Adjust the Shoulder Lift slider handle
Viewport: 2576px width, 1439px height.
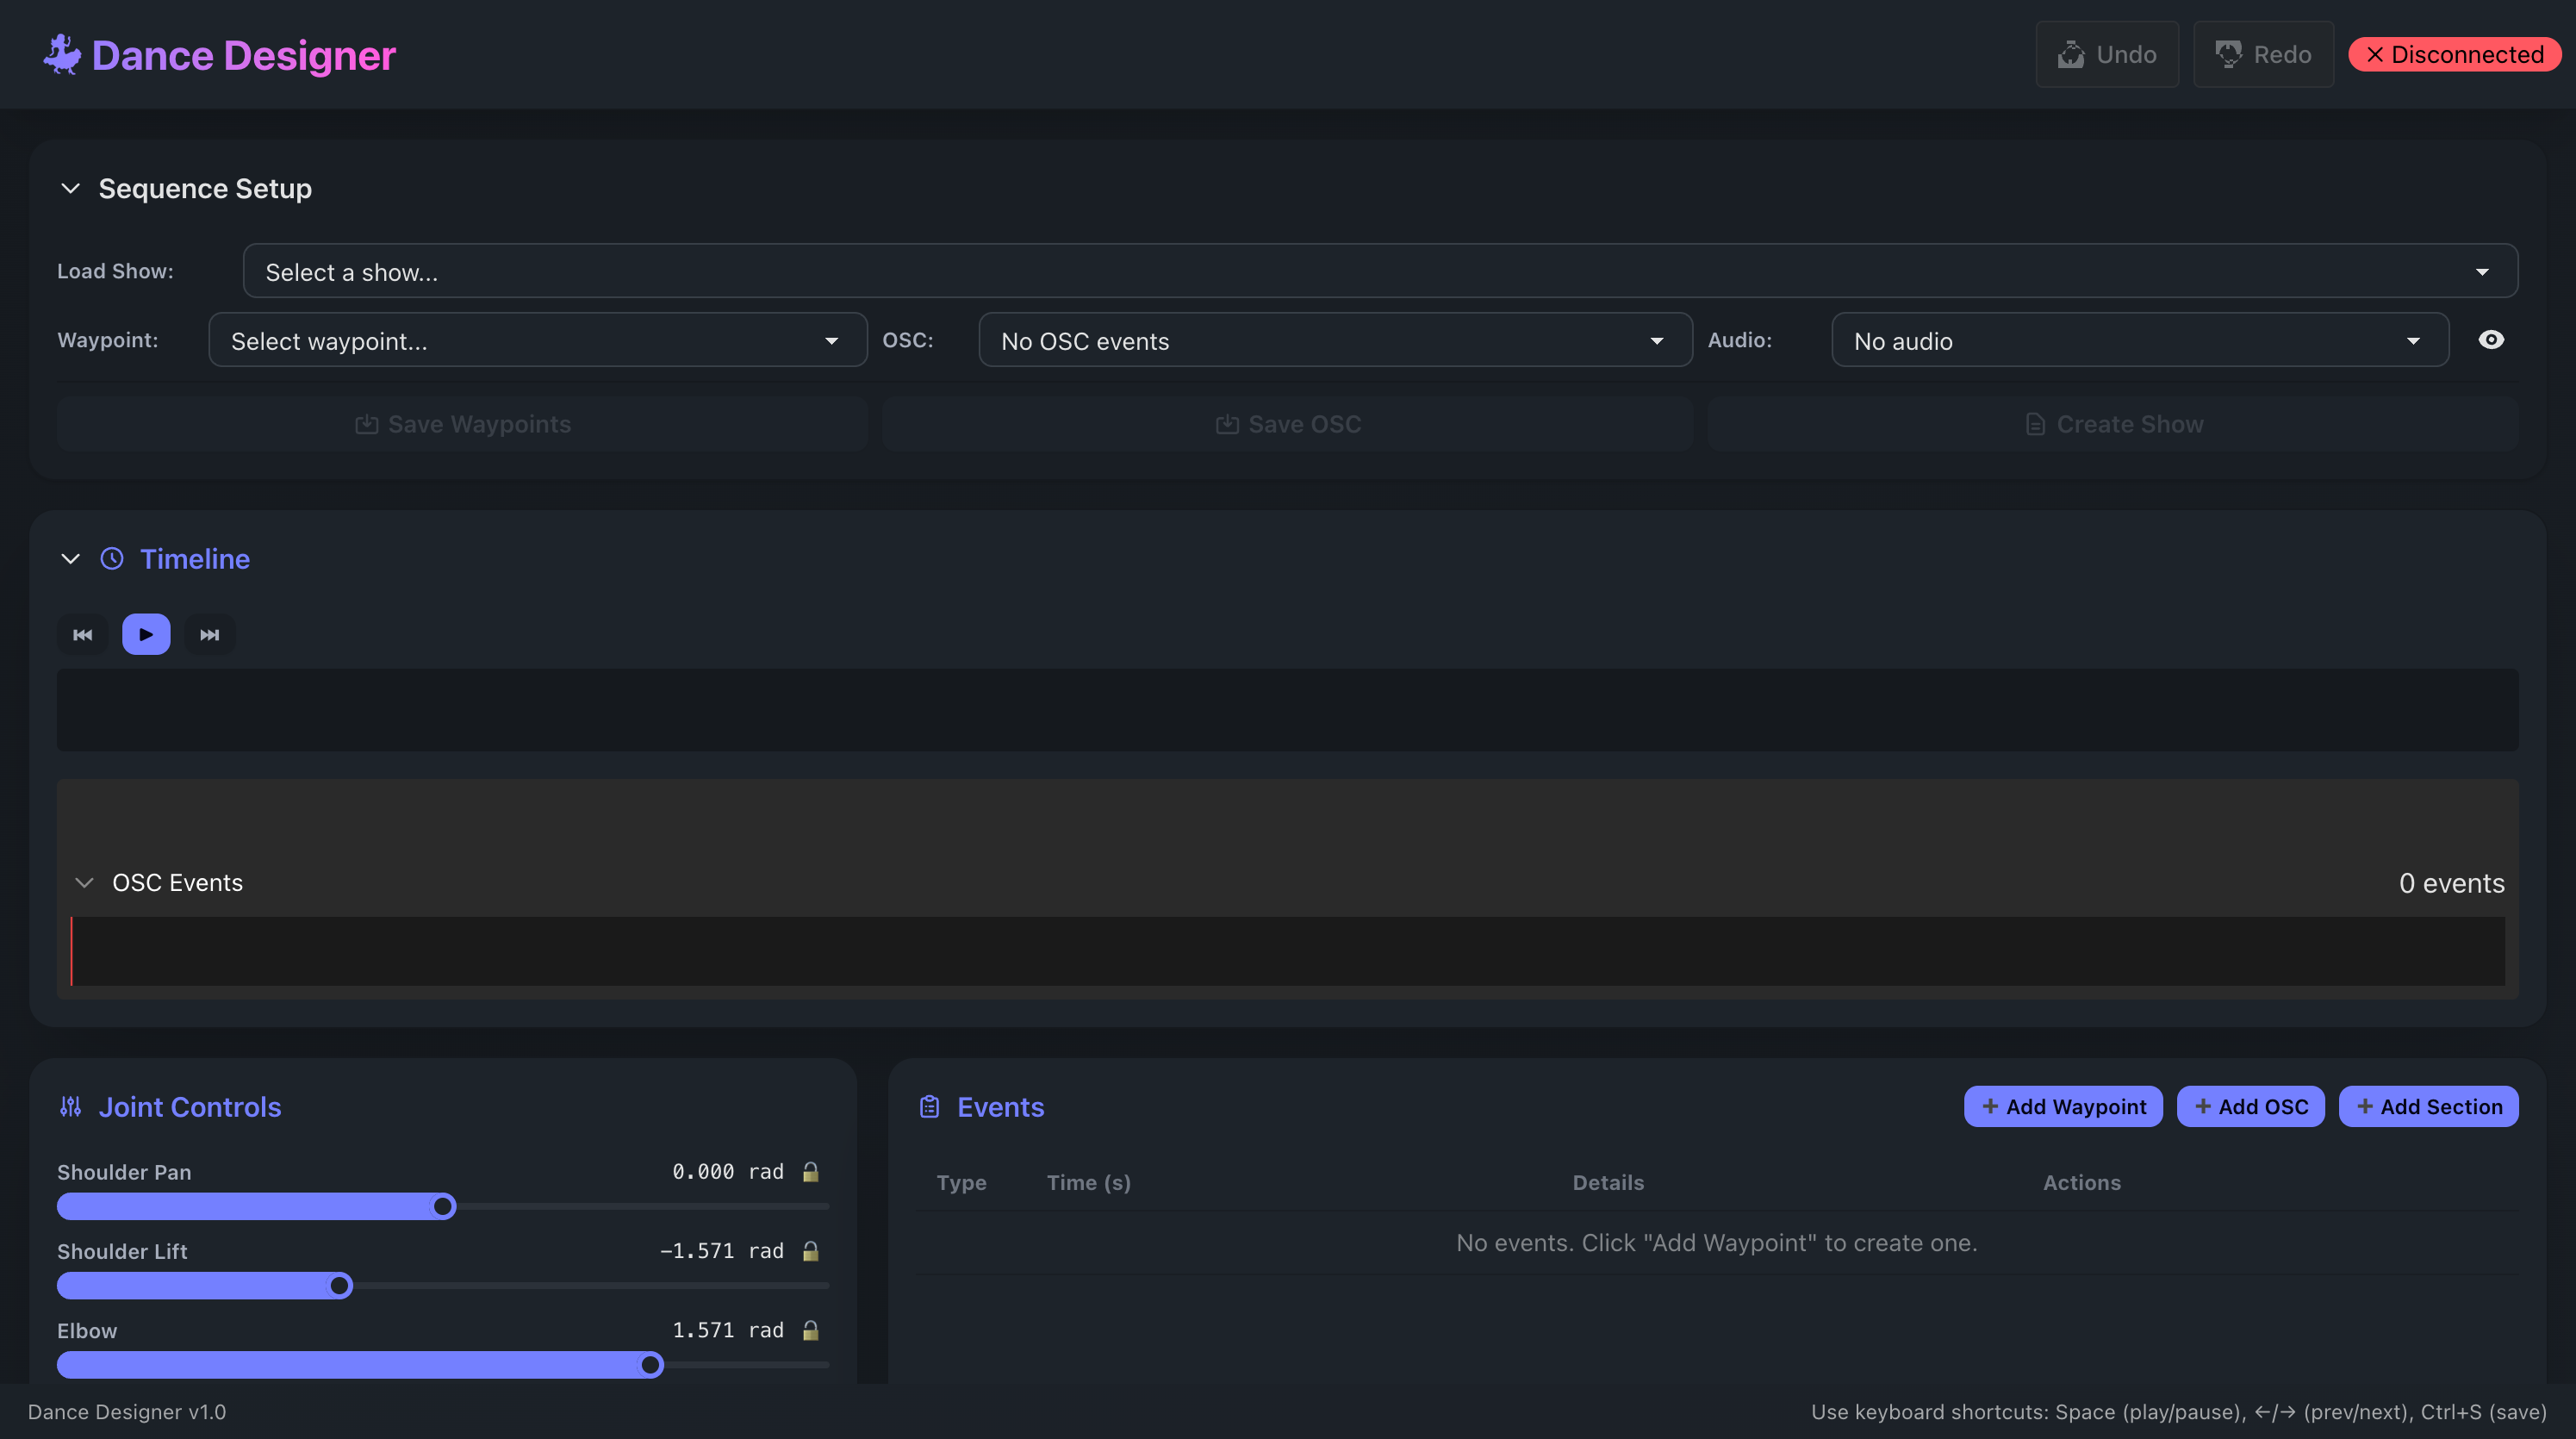[340, 1285]
